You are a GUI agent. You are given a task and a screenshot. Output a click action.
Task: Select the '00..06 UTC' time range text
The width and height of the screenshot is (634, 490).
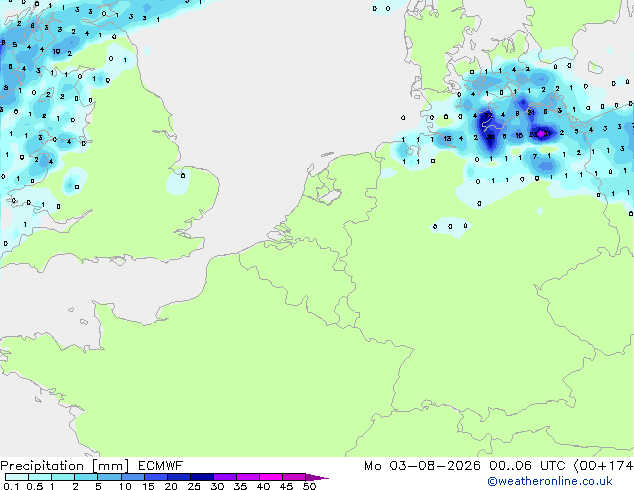pos(527,466)
